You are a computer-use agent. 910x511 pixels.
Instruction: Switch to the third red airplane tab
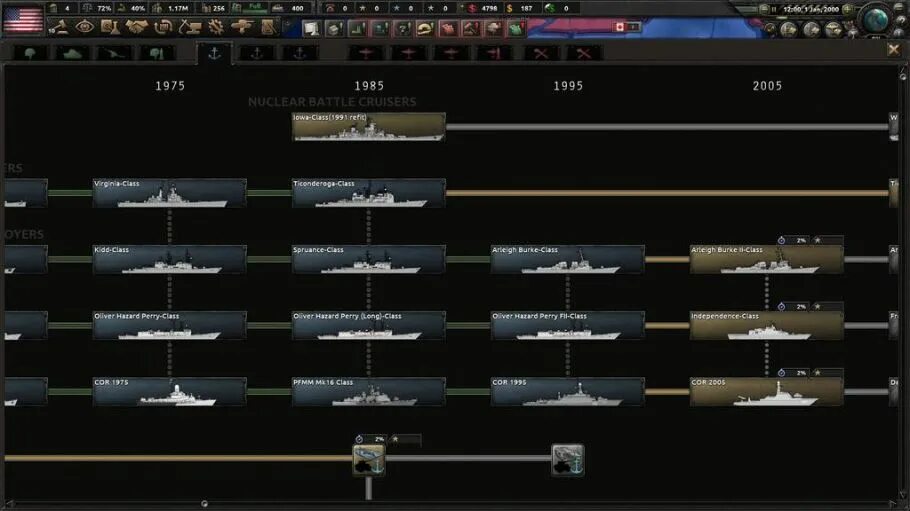pos(451,53)
